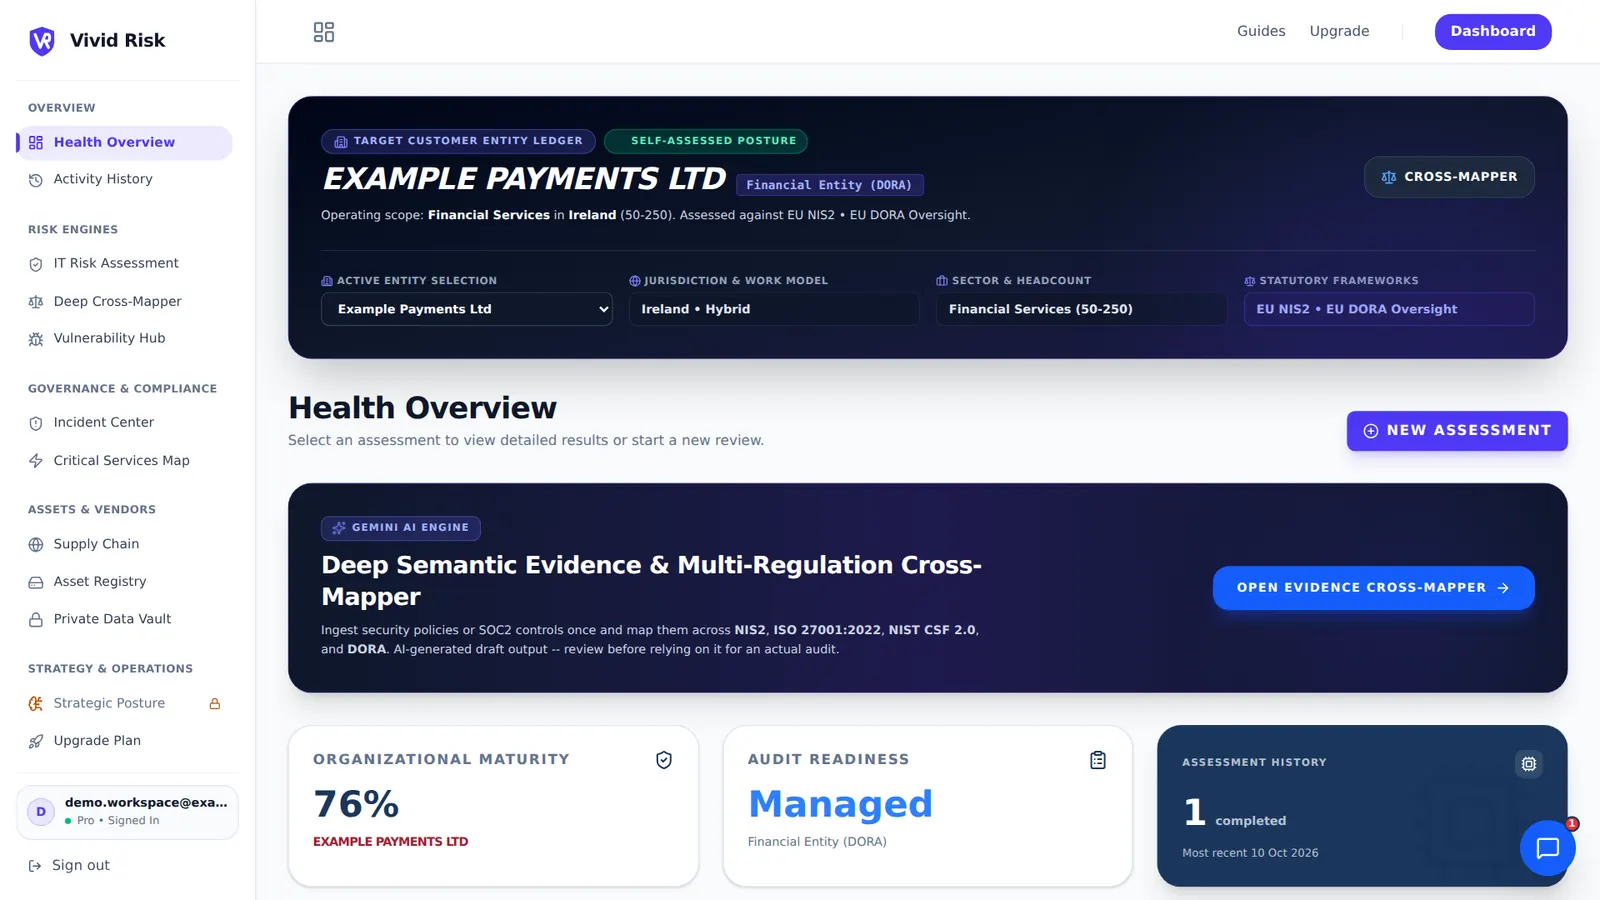This screenshot has width=1600, height=900.
Task: Click the Audit Readiness clipboard icon
Action: 1098,761
